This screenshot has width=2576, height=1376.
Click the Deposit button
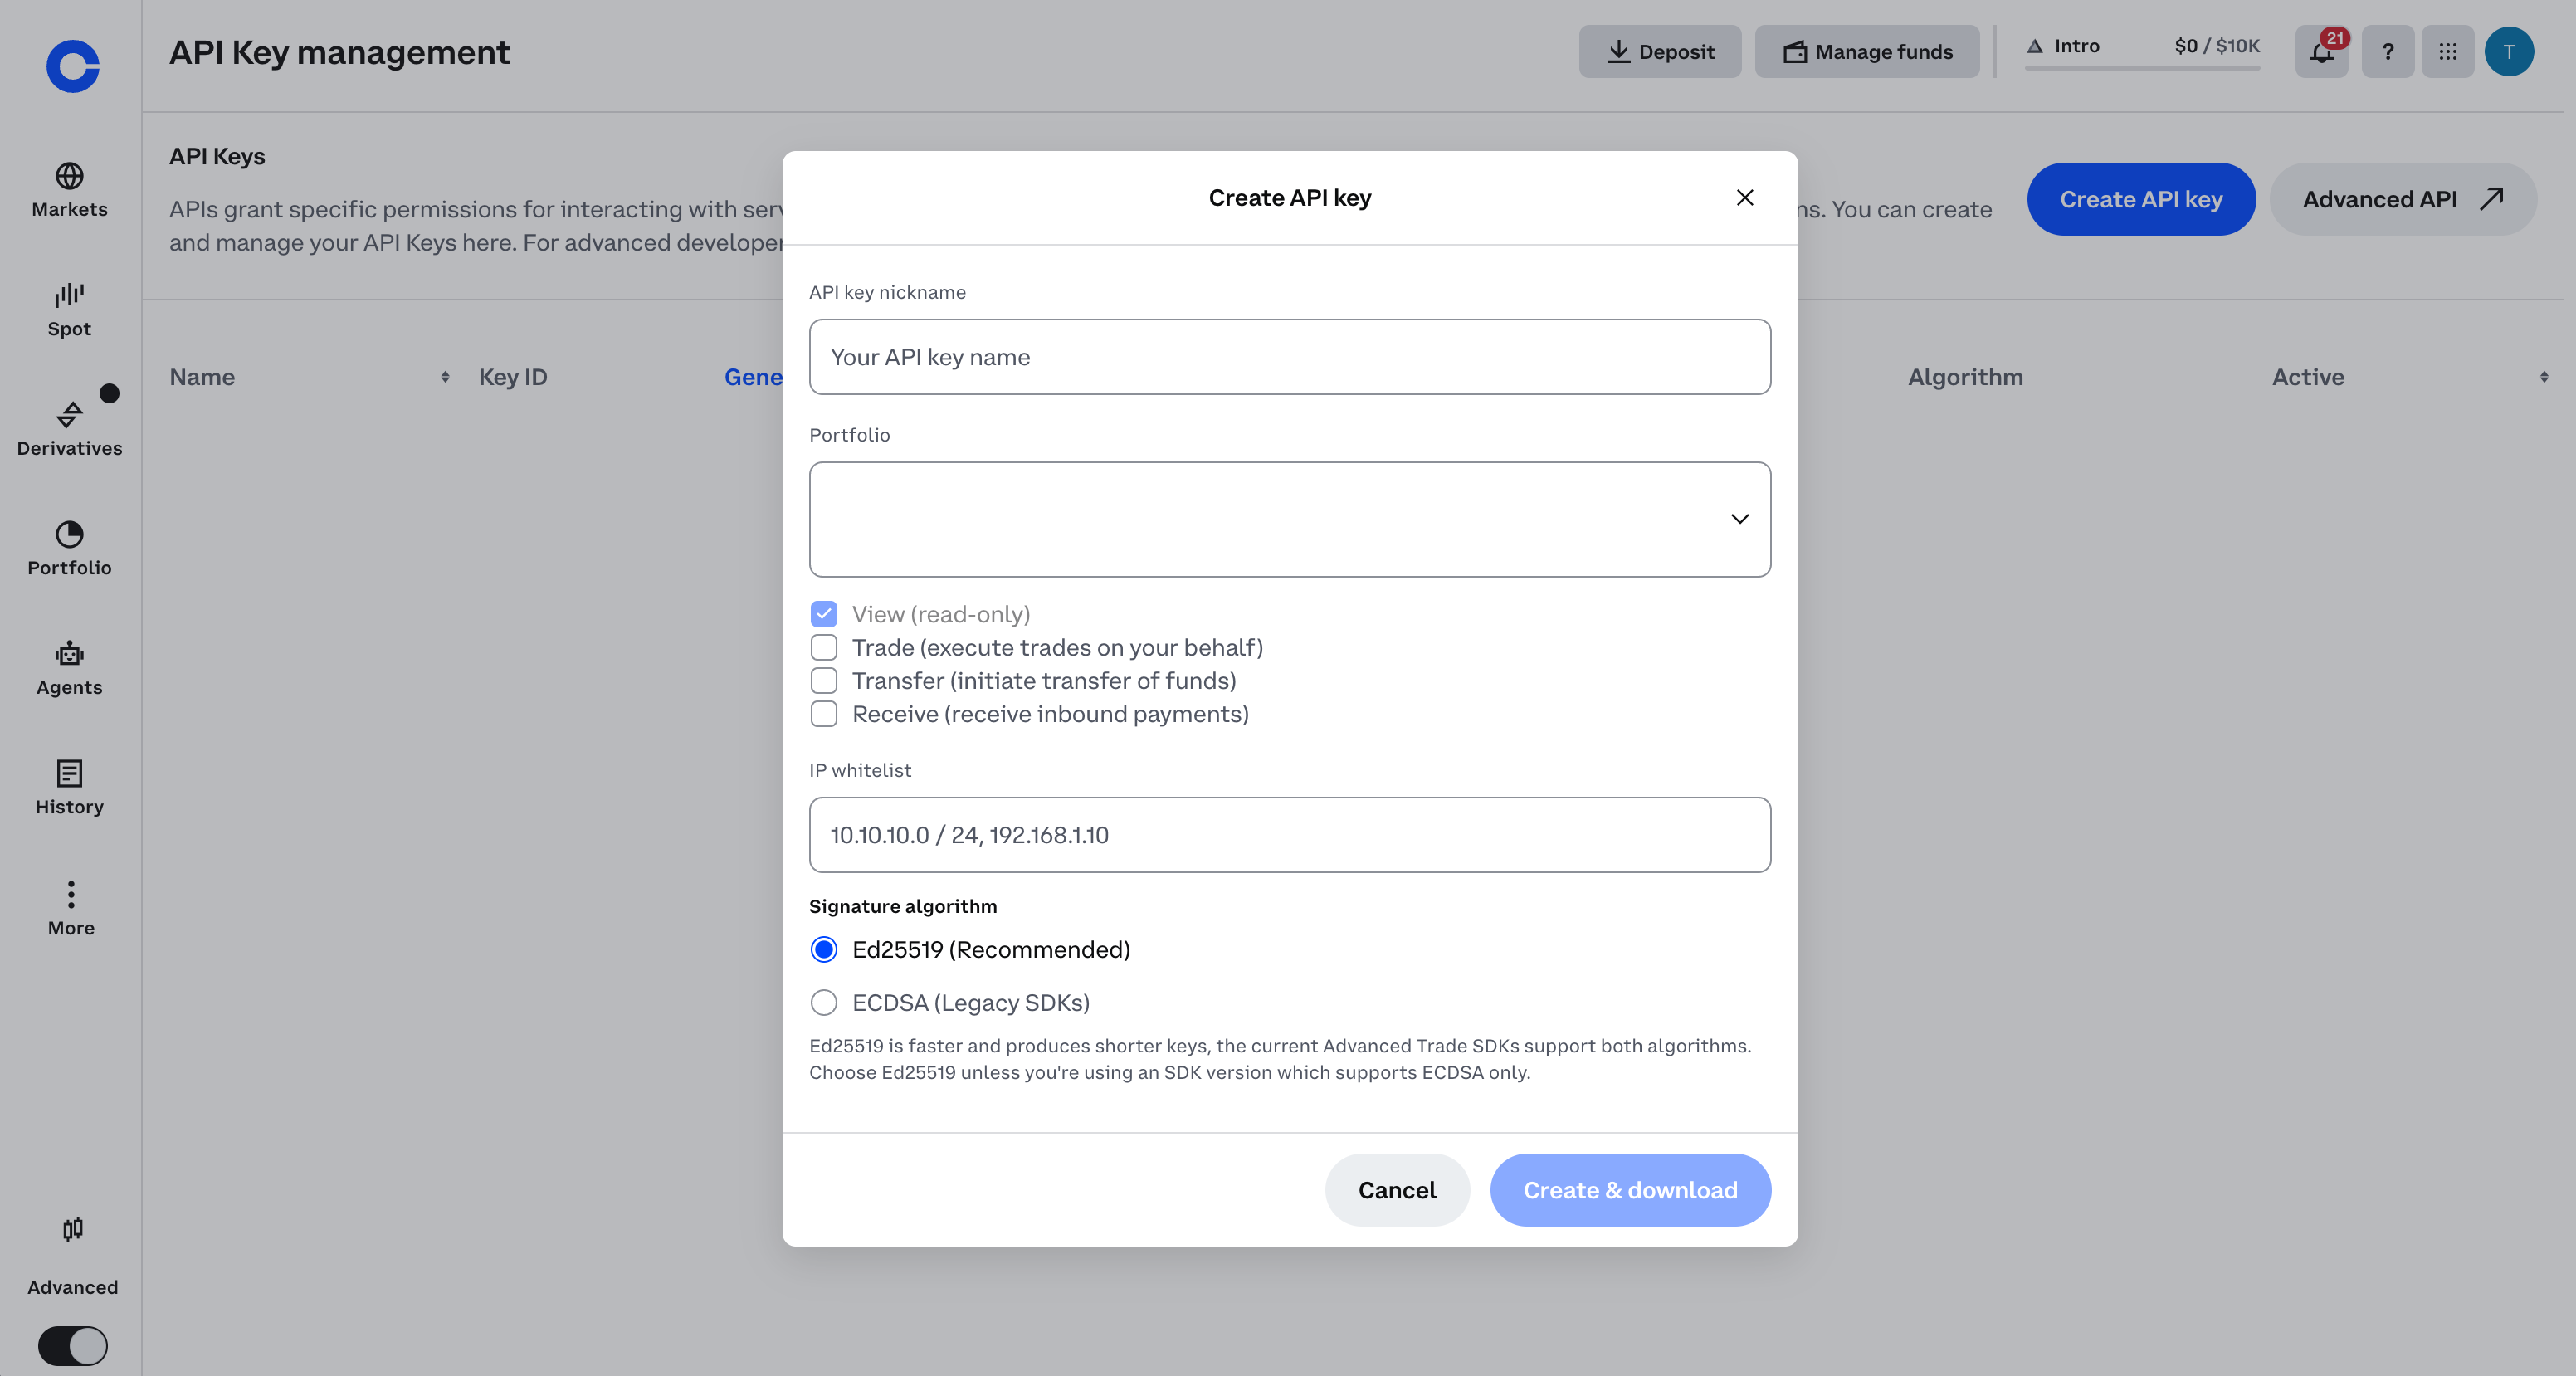coord(1660,51)
